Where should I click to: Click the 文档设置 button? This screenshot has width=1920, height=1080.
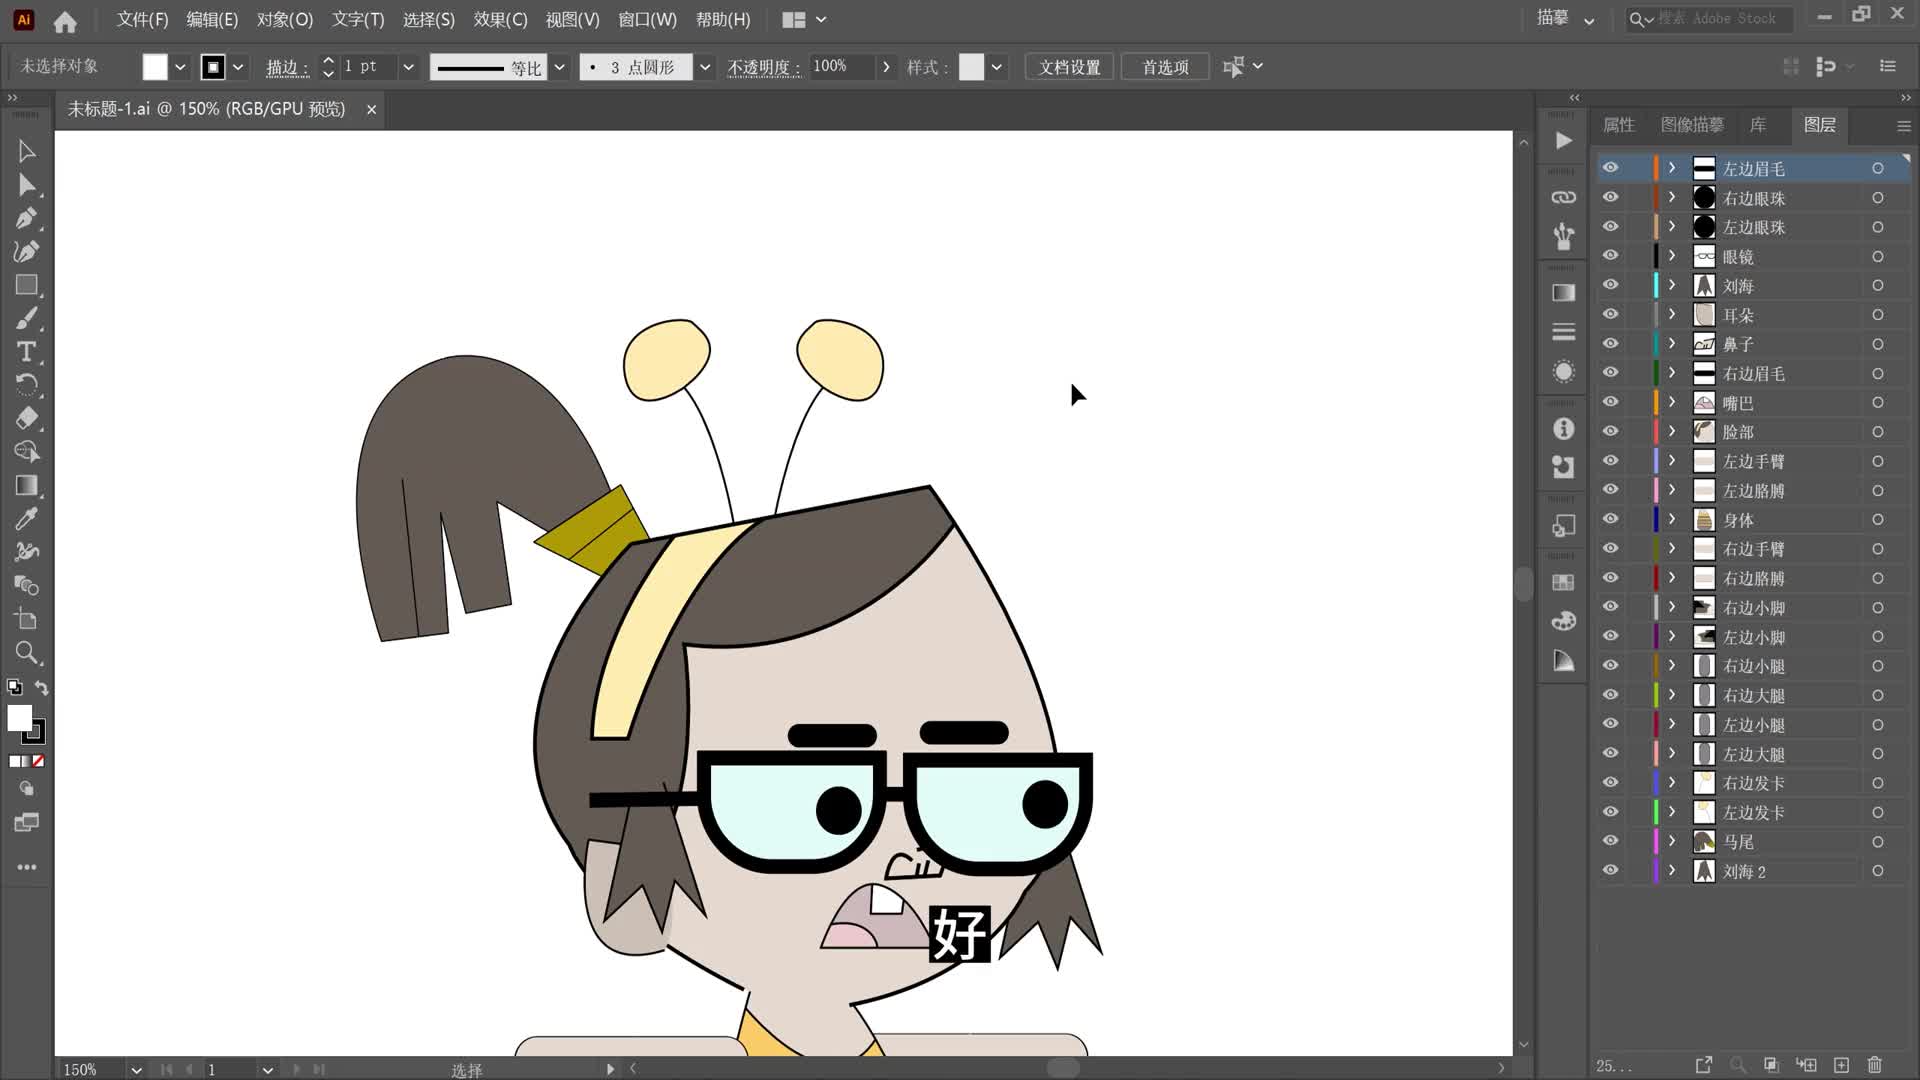[1069, 67]
